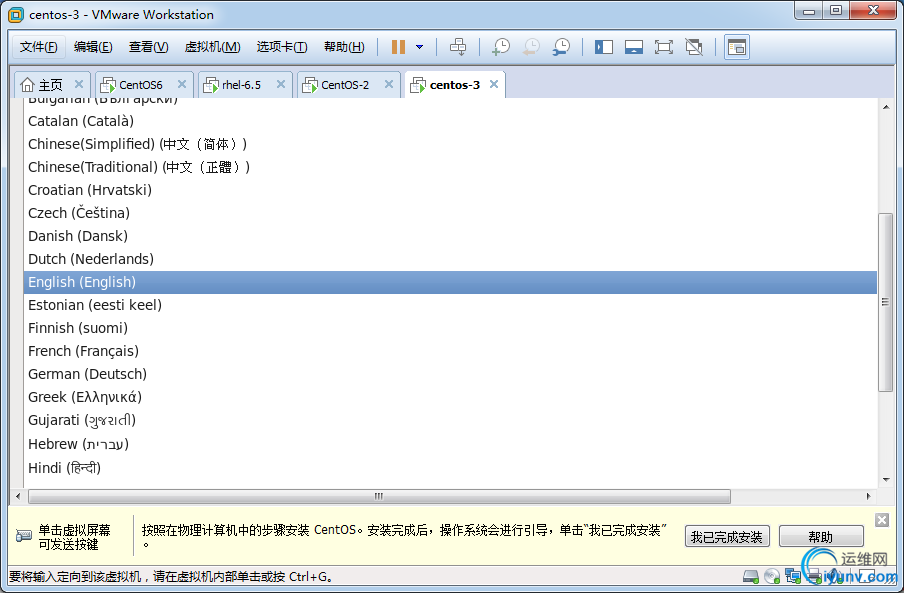Close the CentOS6 tab
904x593 pixels.
coord(182,84)
